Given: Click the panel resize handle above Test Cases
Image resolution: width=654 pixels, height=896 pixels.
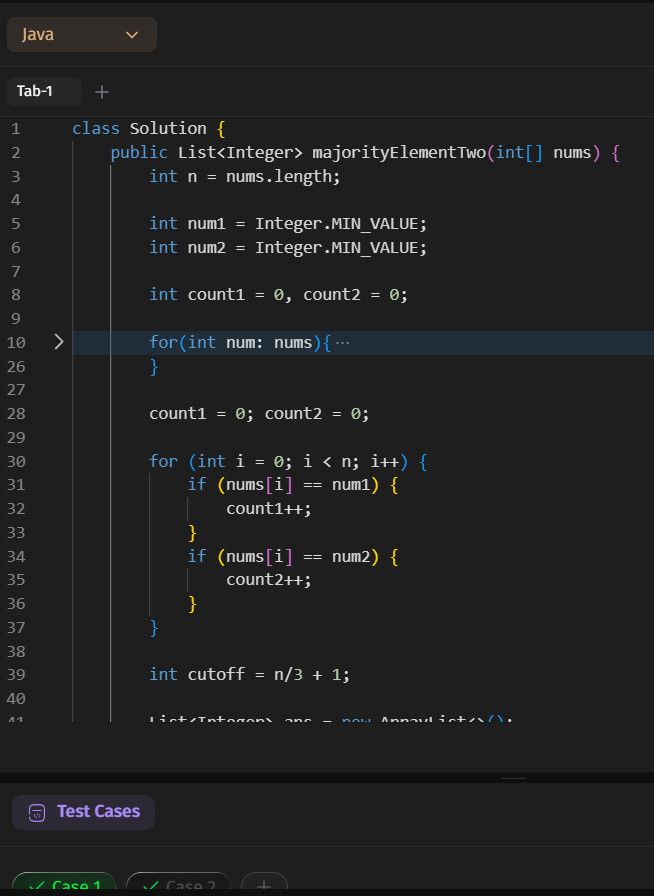Looking at the screenshot, I should (x=513, y=778).
